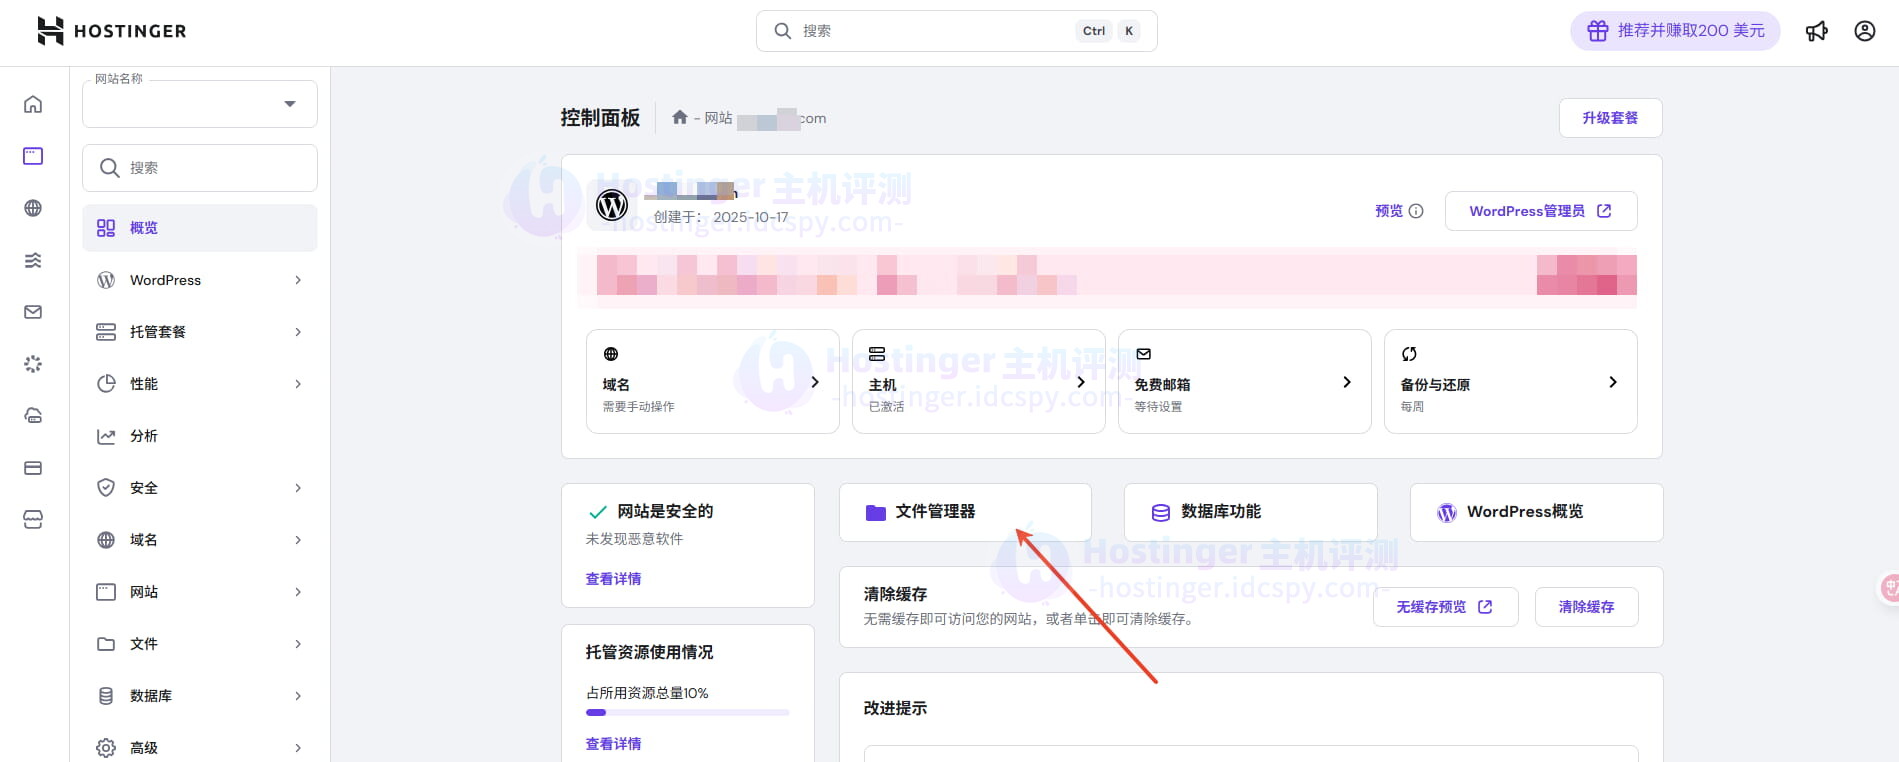
Task: Click the preview info icon next to 预览
Action: 1416,211
